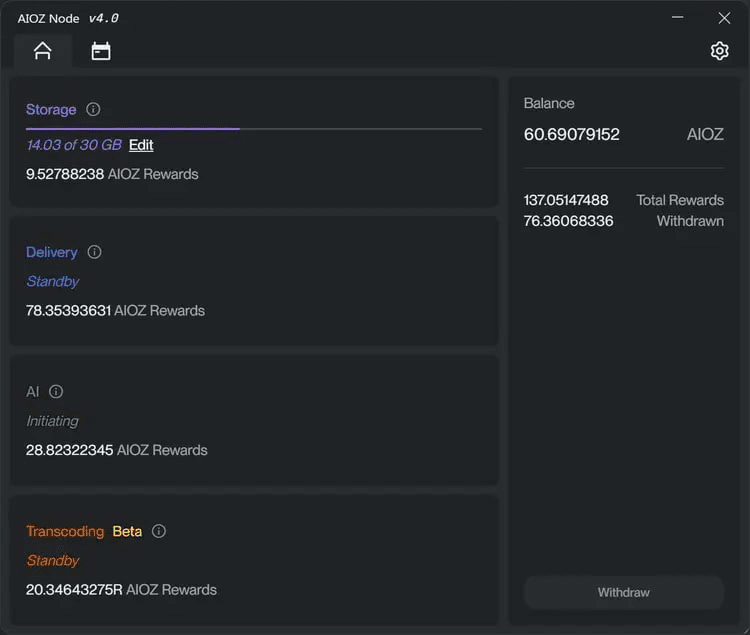The image size is (750, 635).
Task: Select total rewards value 137.05147488
Action: (566, 200)
